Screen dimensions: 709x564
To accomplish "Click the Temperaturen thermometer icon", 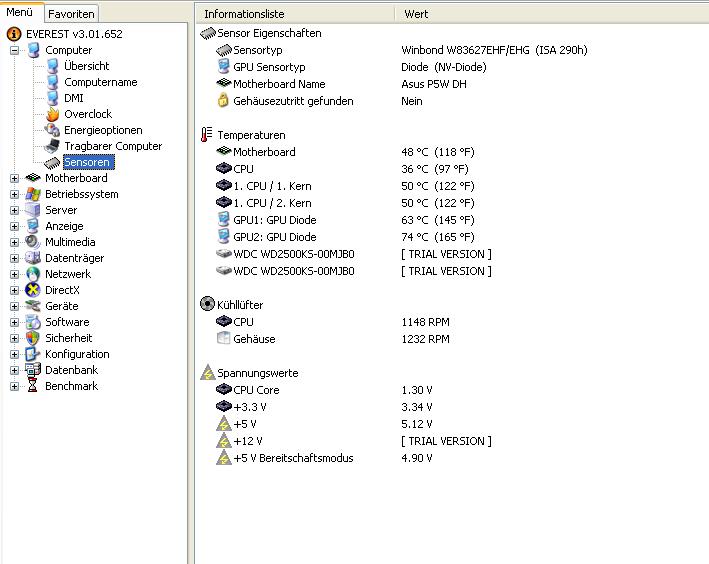I will click(x=206, y=135).
